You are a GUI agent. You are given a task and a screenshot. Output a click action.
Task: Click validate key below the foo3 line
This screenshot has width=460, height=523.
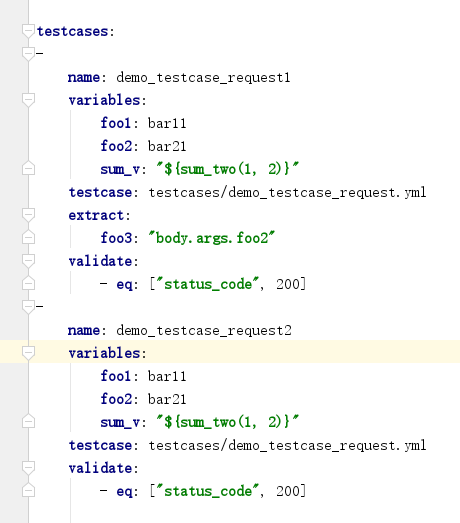pyautogui.click(x=100, y=261)
